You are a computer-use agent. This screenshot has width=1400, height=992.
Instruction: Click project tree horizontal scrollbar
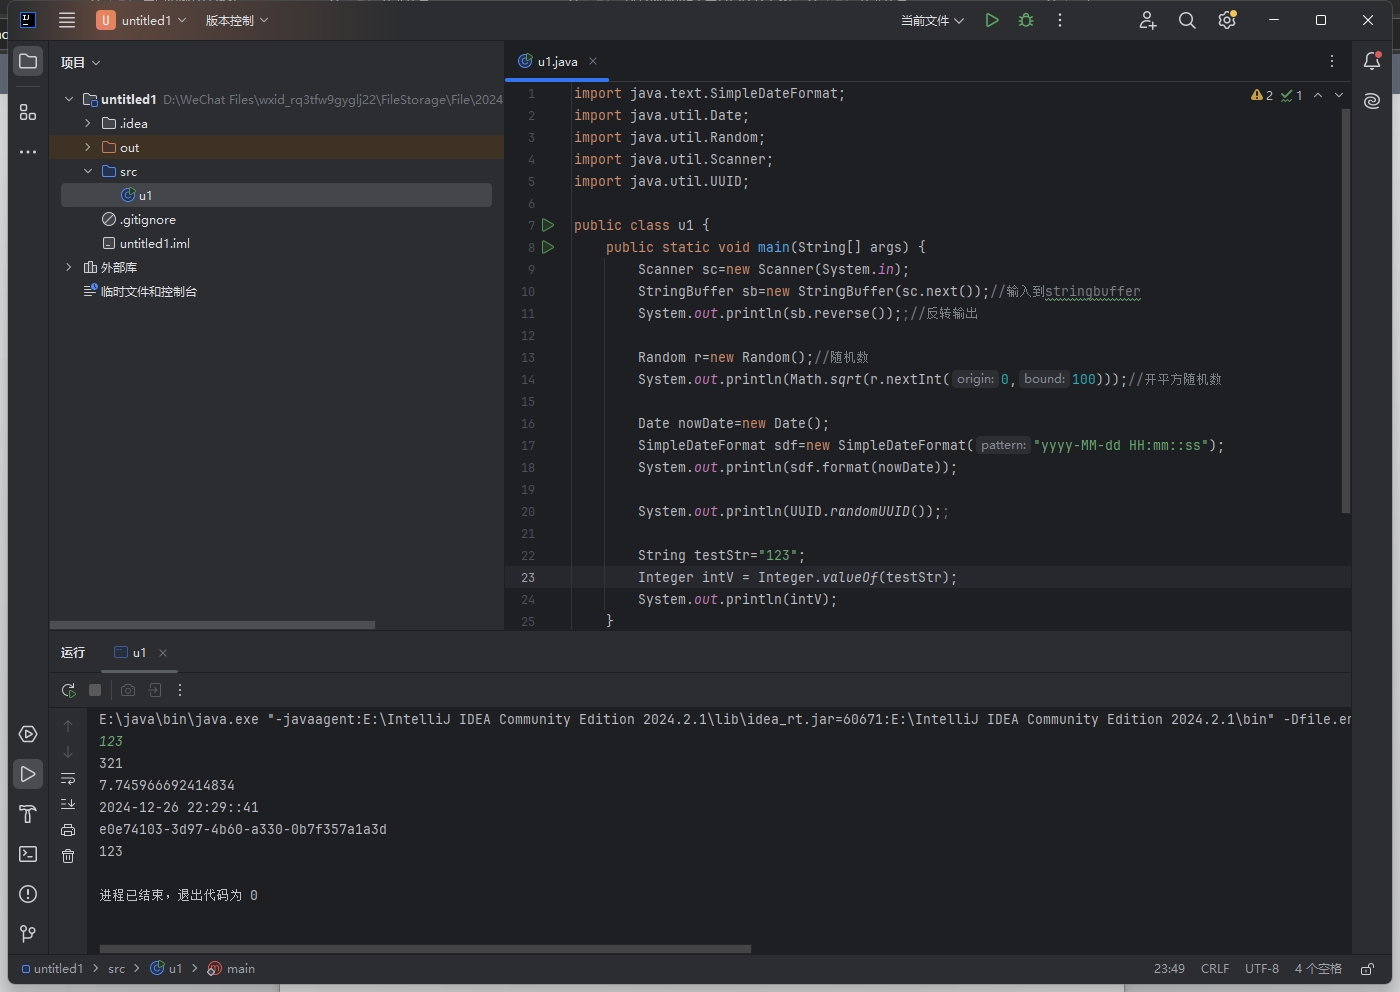click(213, 625)
